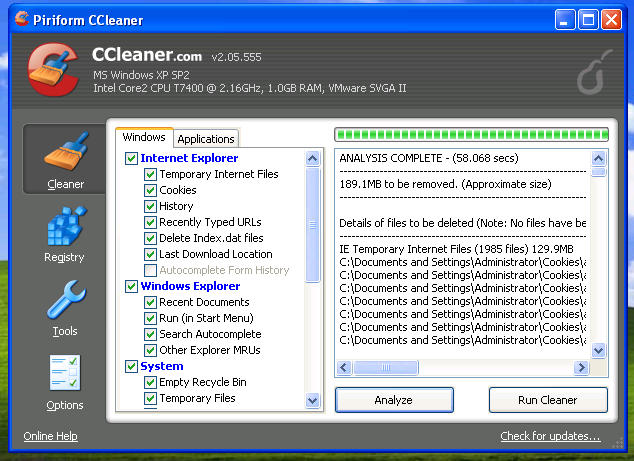The height and width of the screenshot is (461, 634).
Task: Click the cleaner list vertical scrollbar thumb
Action: pos(313,225)
